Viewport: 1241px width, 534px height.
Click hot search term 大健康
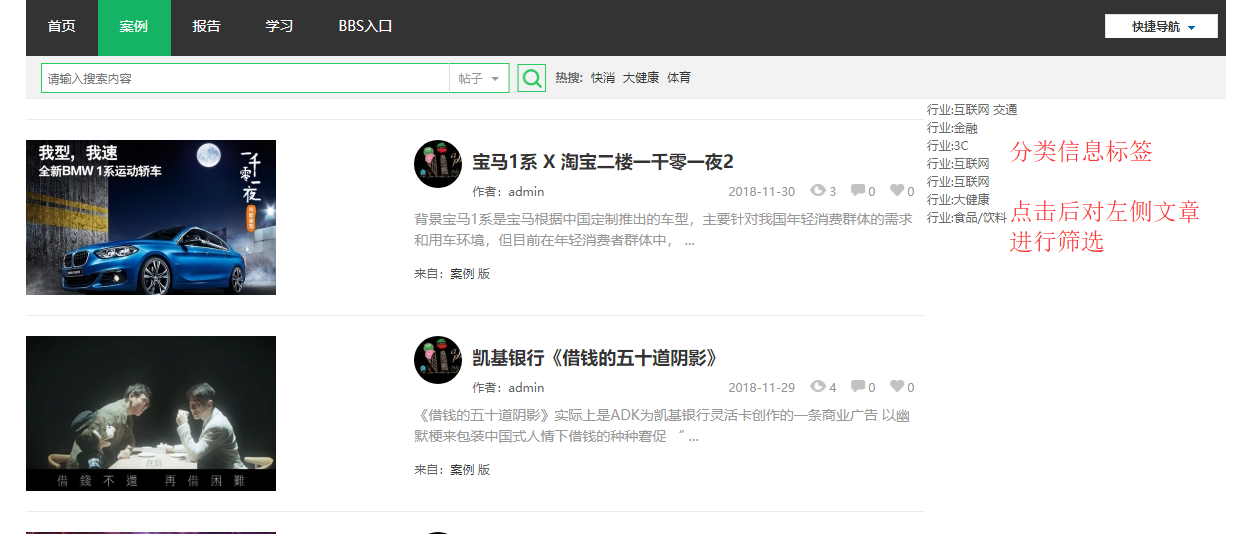pos(641,78)
